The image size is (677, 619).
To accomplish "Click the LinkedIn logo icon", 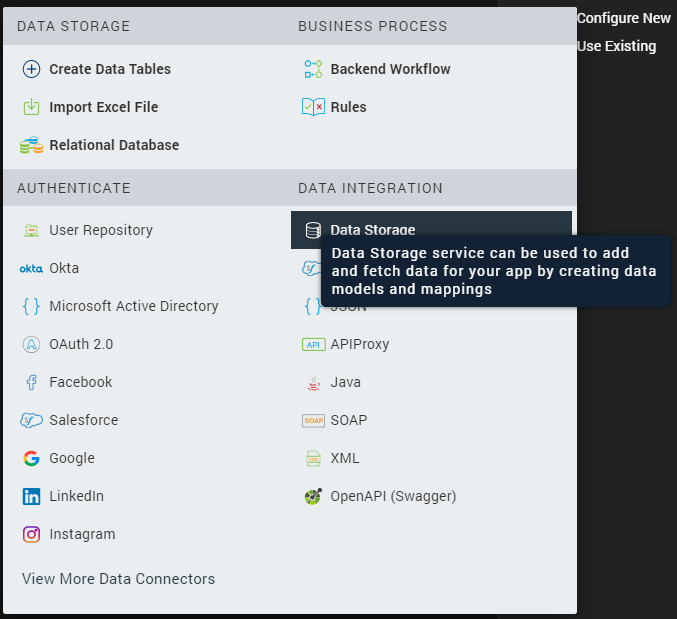I will 31,496.
